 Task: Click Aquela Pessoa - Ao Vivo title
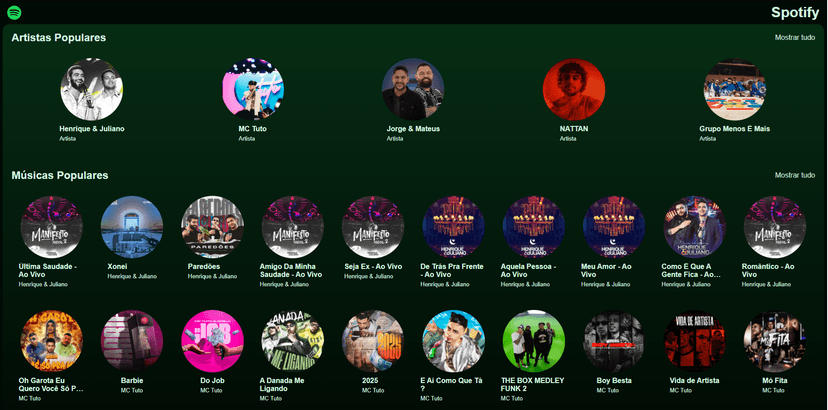click(528, 271)
